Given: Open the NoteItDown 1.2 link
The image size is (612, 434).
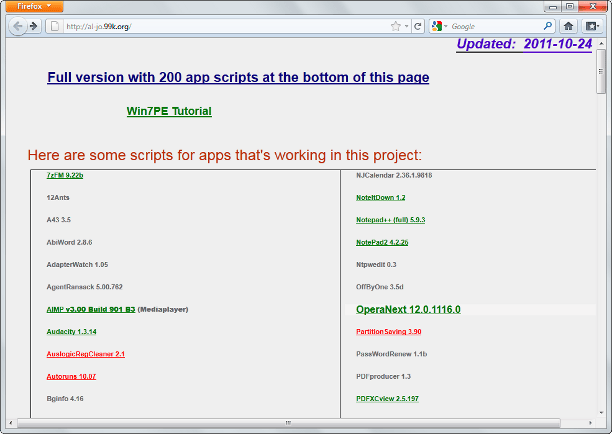Looking at the screenshot, I should click(x=381, y=197).
